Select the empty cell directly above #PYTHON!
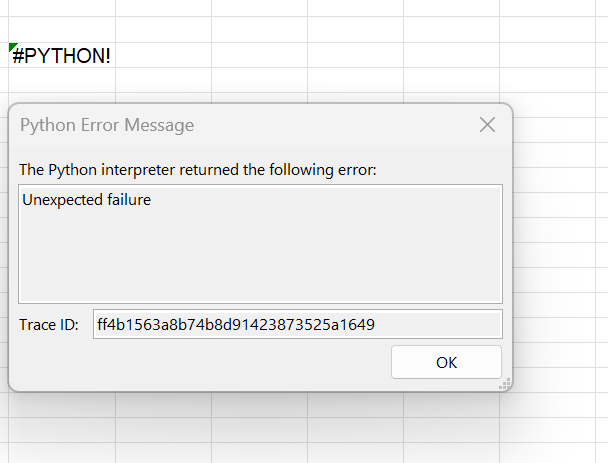The width and height of the screenshot is (608, 463). (x=60, y=30)
